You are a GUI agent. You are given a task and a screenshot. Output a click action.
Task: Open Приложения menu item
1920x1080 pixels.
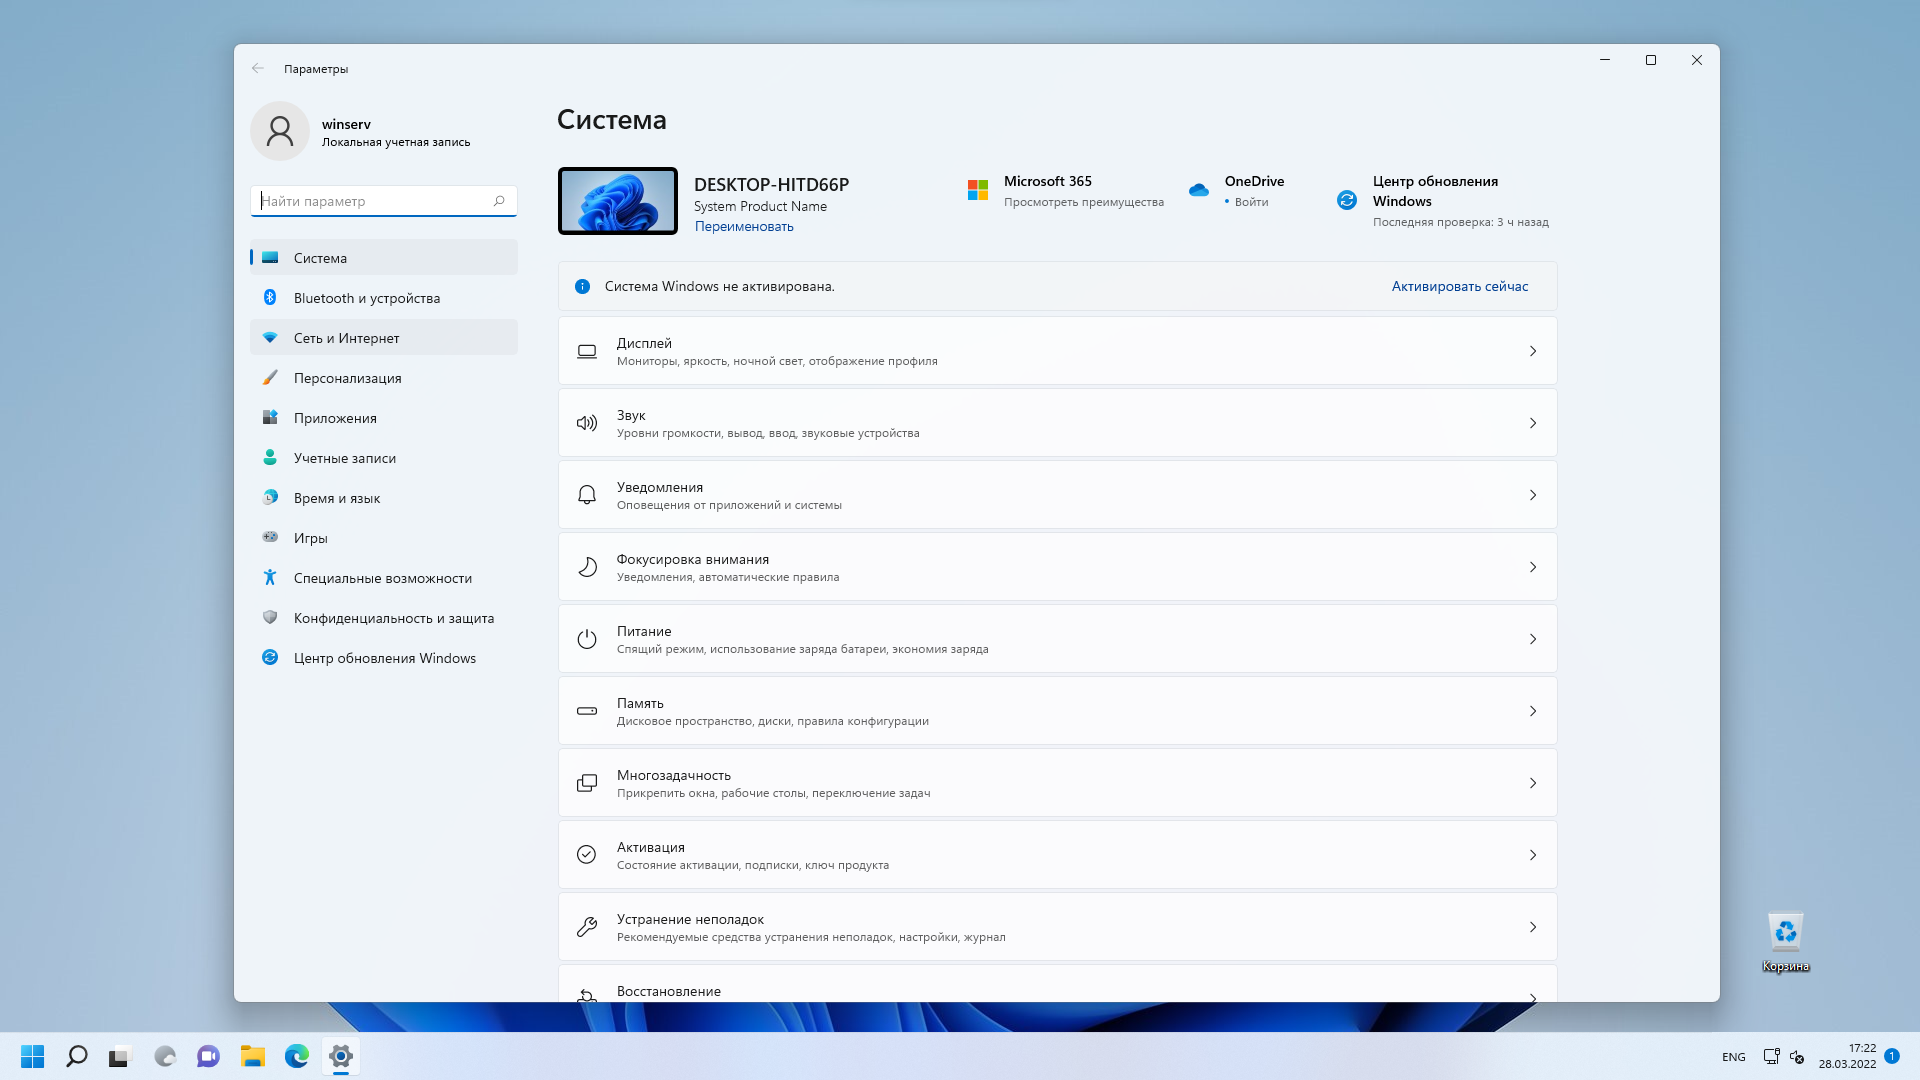[x=336, y=417]
